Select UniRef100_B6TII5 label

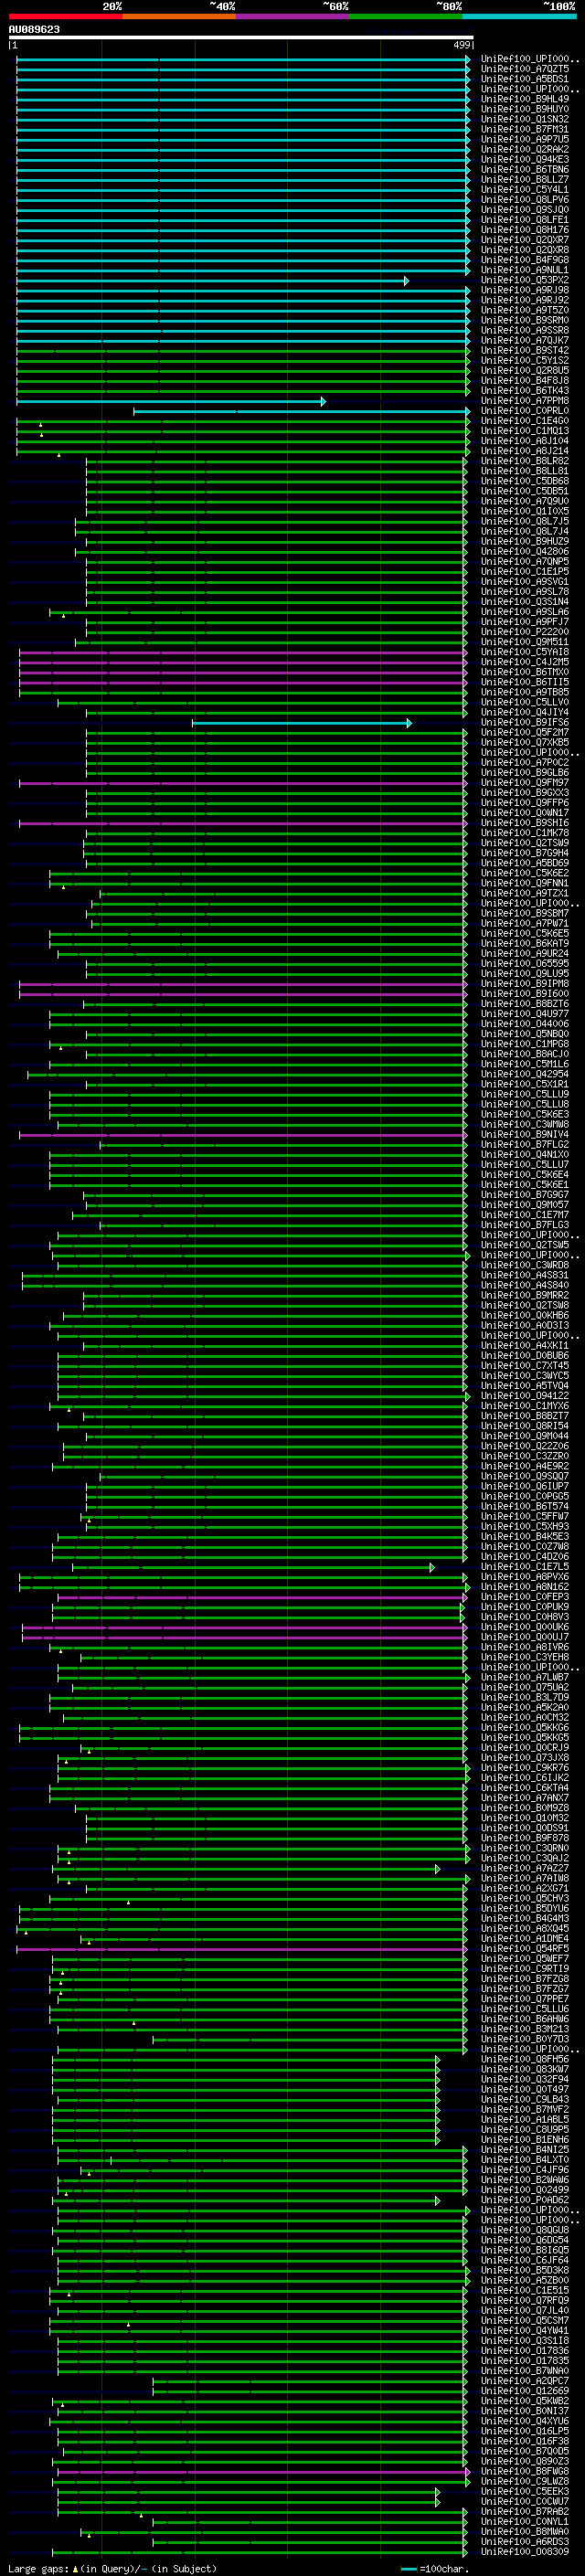coord(525,682)
